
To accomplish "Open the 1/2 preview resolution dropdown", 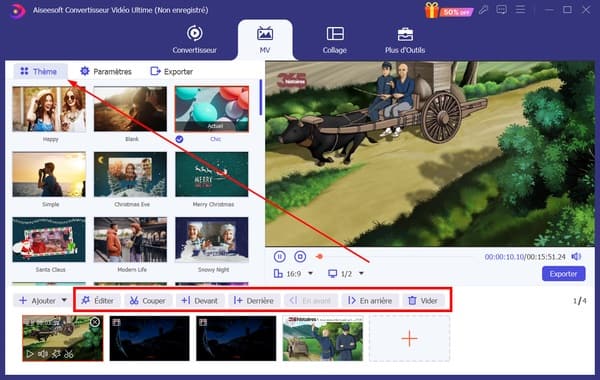I will (x=346, y=274).
